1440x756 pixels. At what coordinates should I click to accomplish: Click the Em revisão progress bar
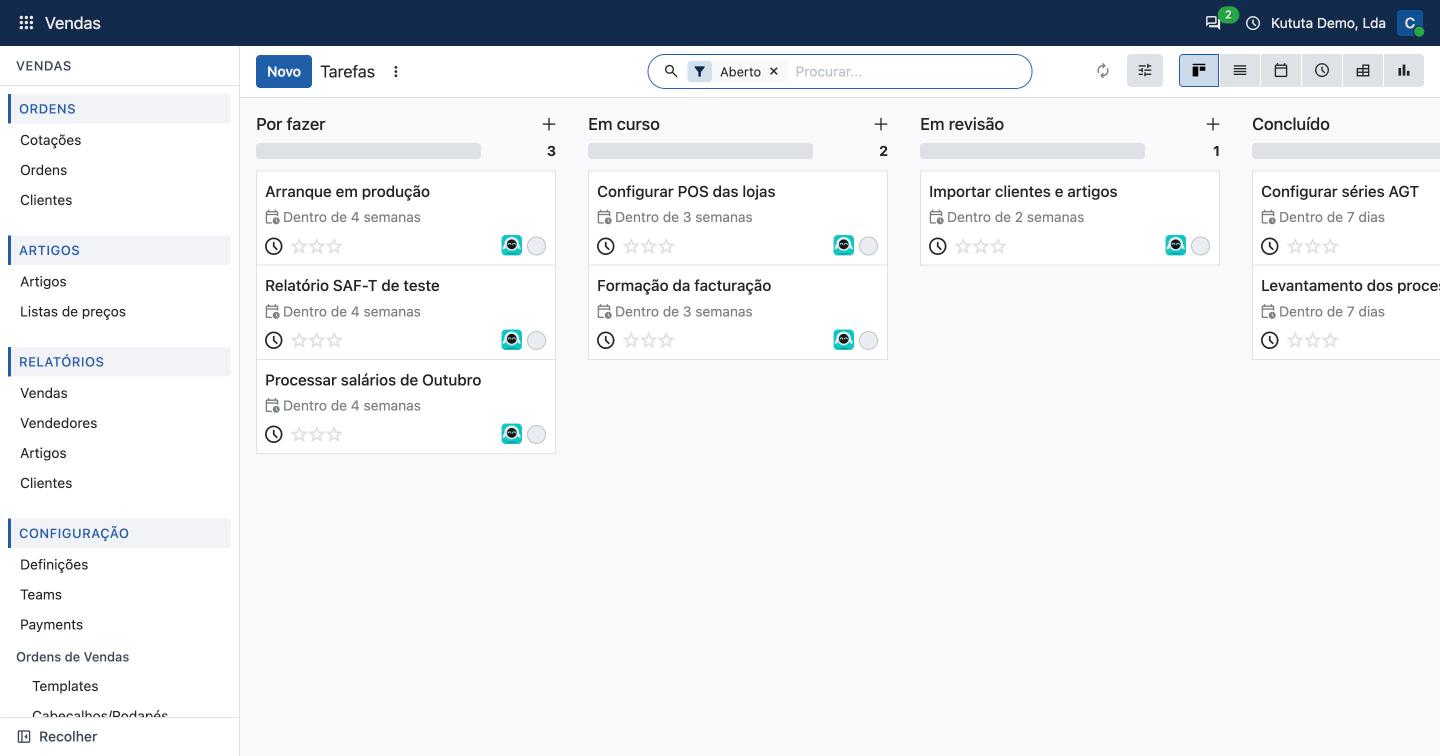pos(1032,151)
